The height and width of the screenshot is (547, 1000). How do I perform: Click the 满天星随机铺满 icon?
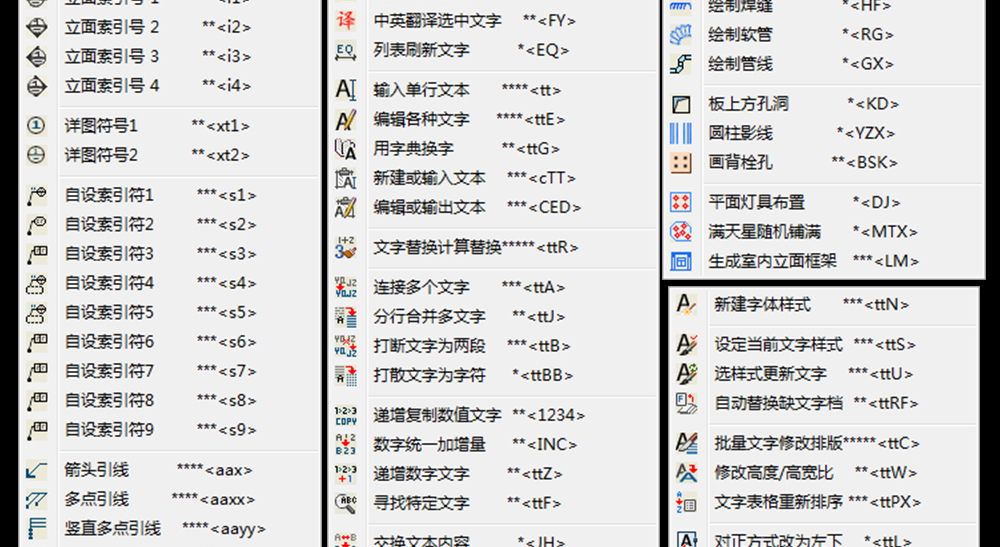point(681,232)
